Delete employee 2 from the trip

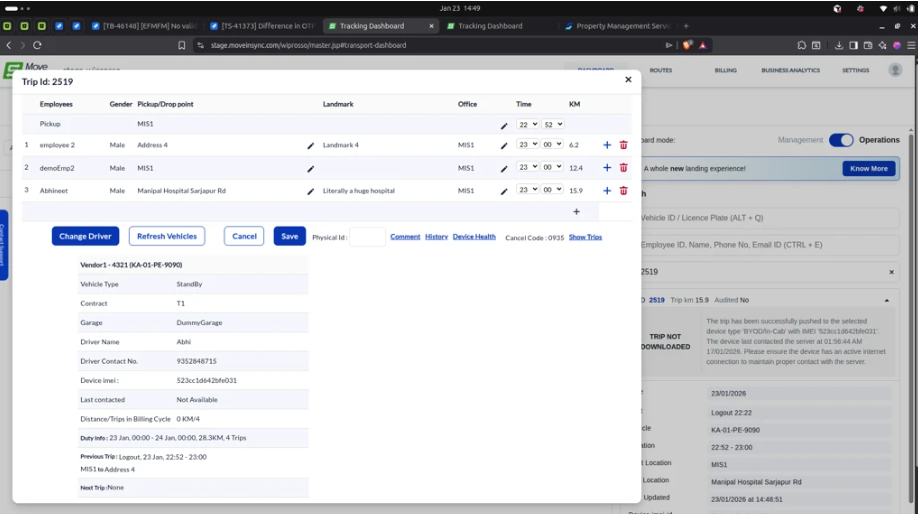[624, 145]
